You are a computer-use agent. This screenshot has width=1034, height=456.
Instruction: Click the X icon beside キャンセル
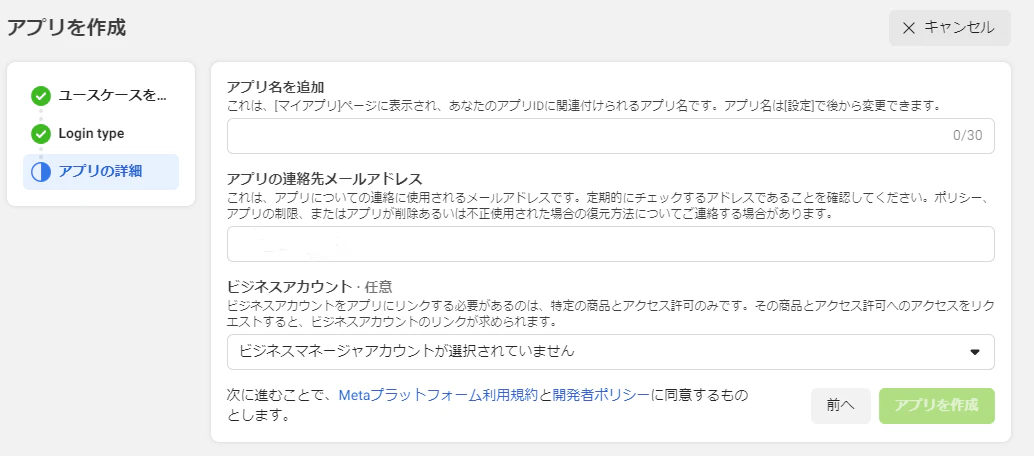click(x=909, y=28)
